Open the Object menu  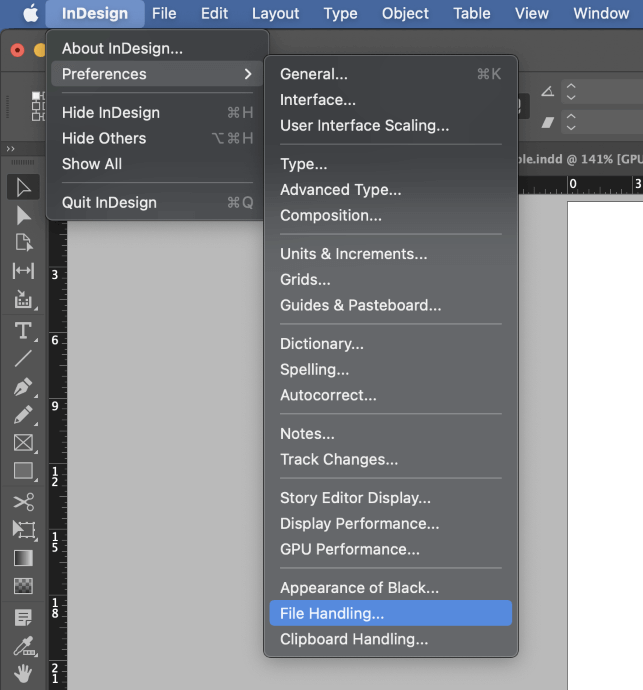(405, 14)
